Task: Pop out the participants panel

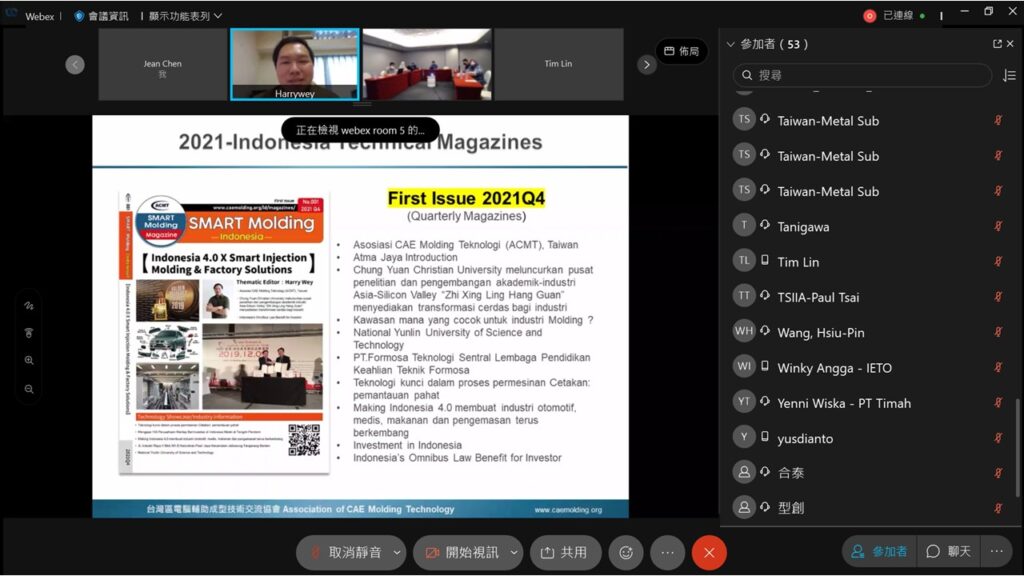Action: 997,44
